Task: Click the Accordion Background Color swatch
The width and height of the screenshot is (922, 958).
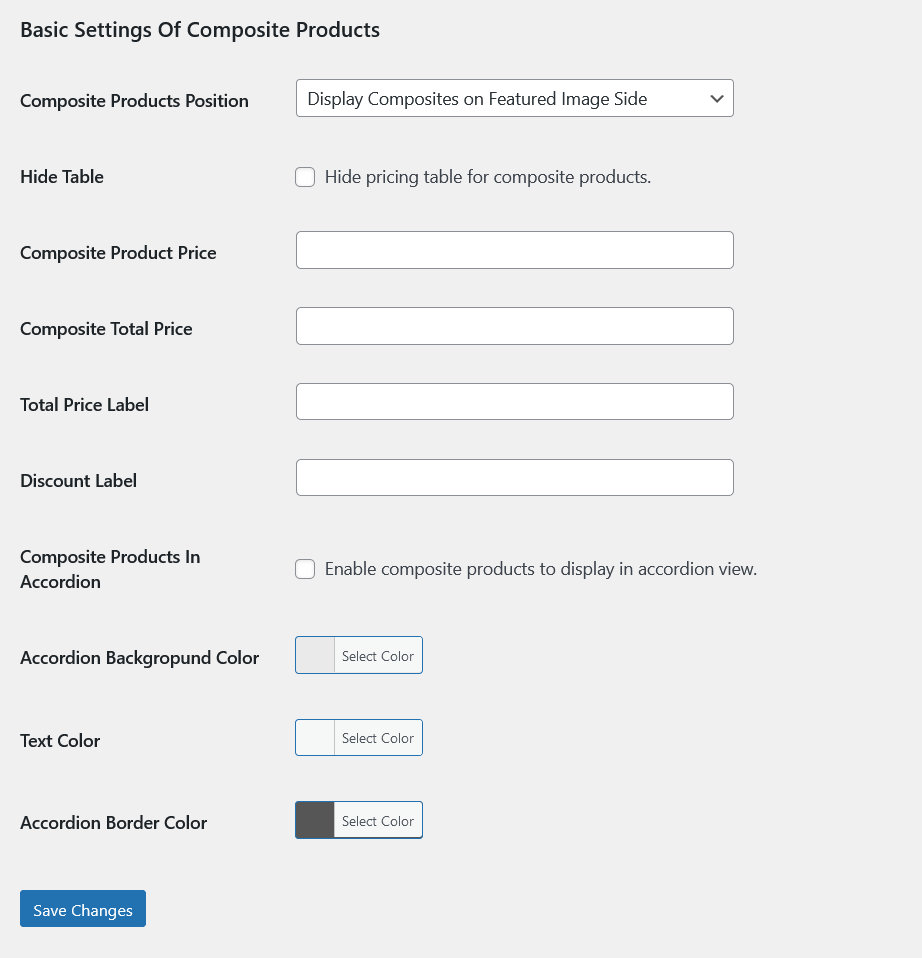Action: point(315,656)
